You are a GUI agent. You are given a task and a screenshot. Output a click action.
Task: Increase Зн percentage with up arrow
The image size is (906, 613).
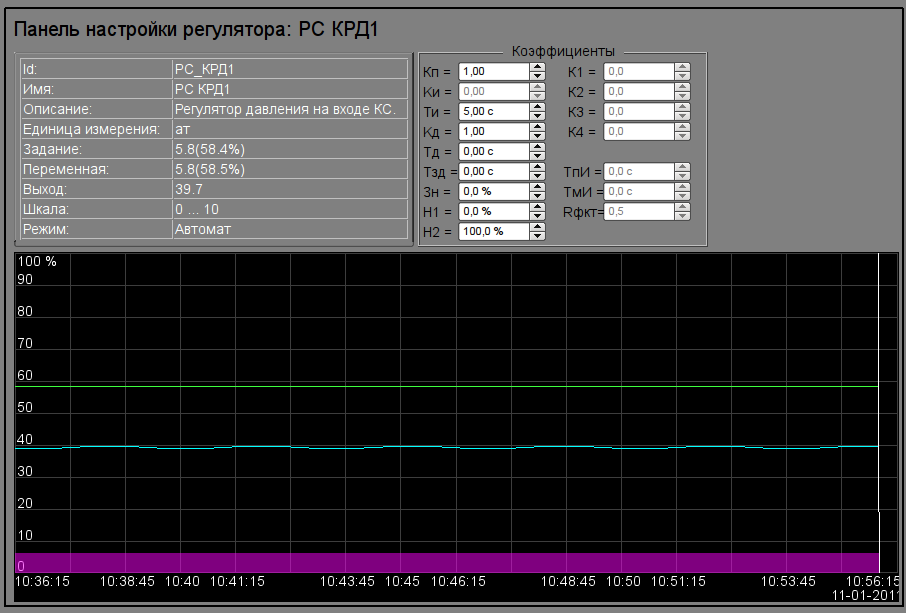[x=537, y=187]
